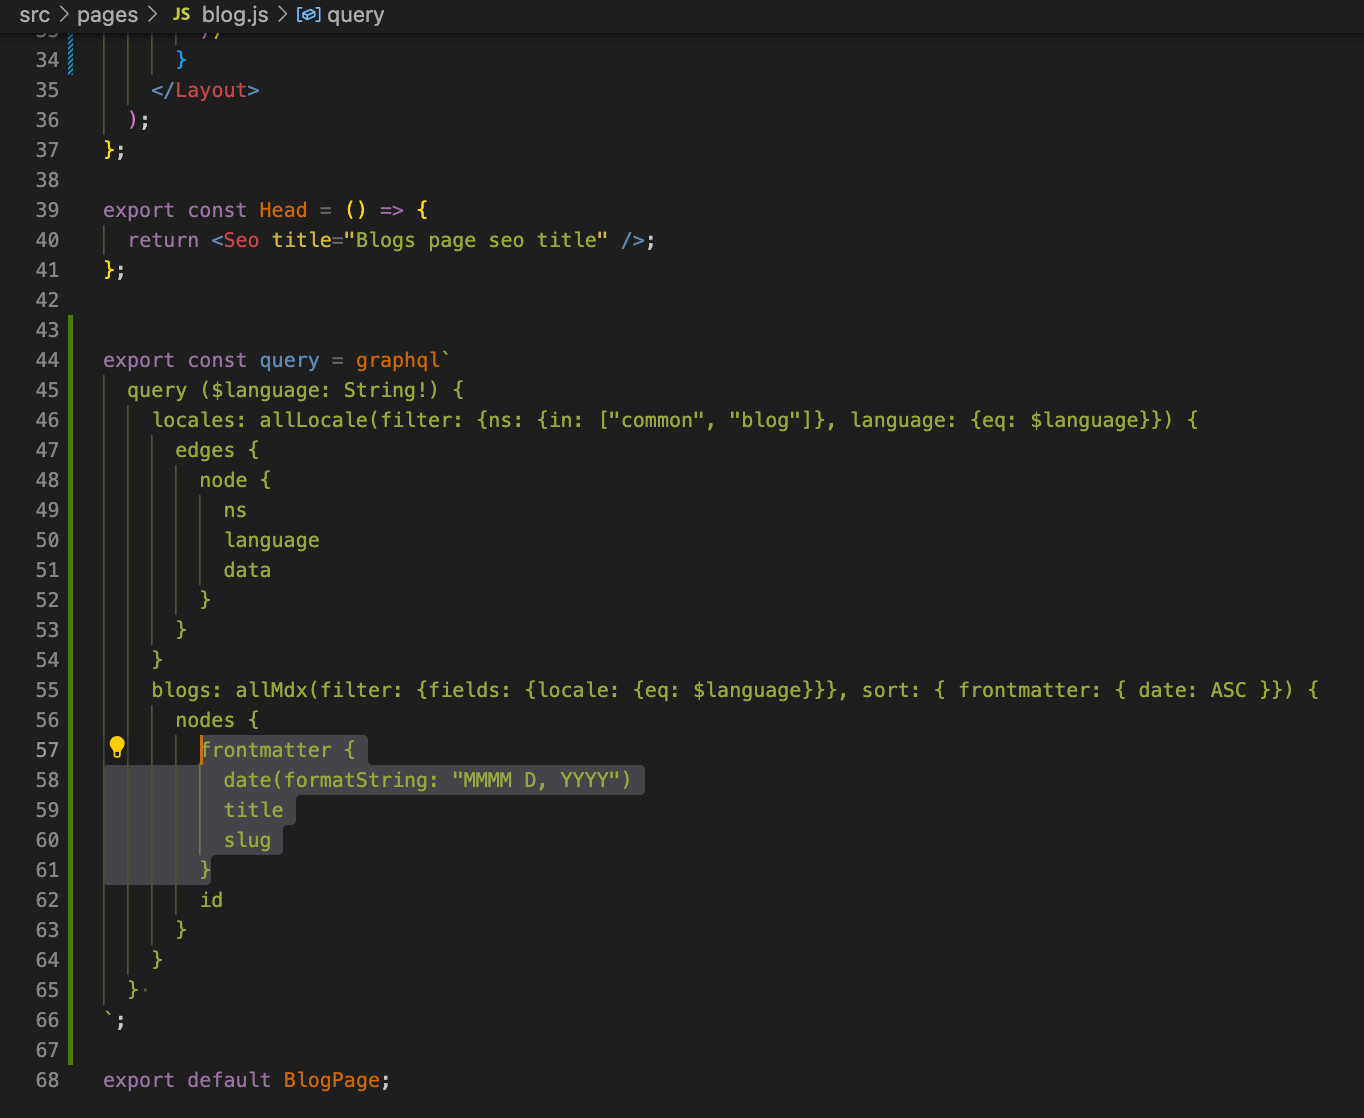Click BlogPage in the export default line

331,1080
